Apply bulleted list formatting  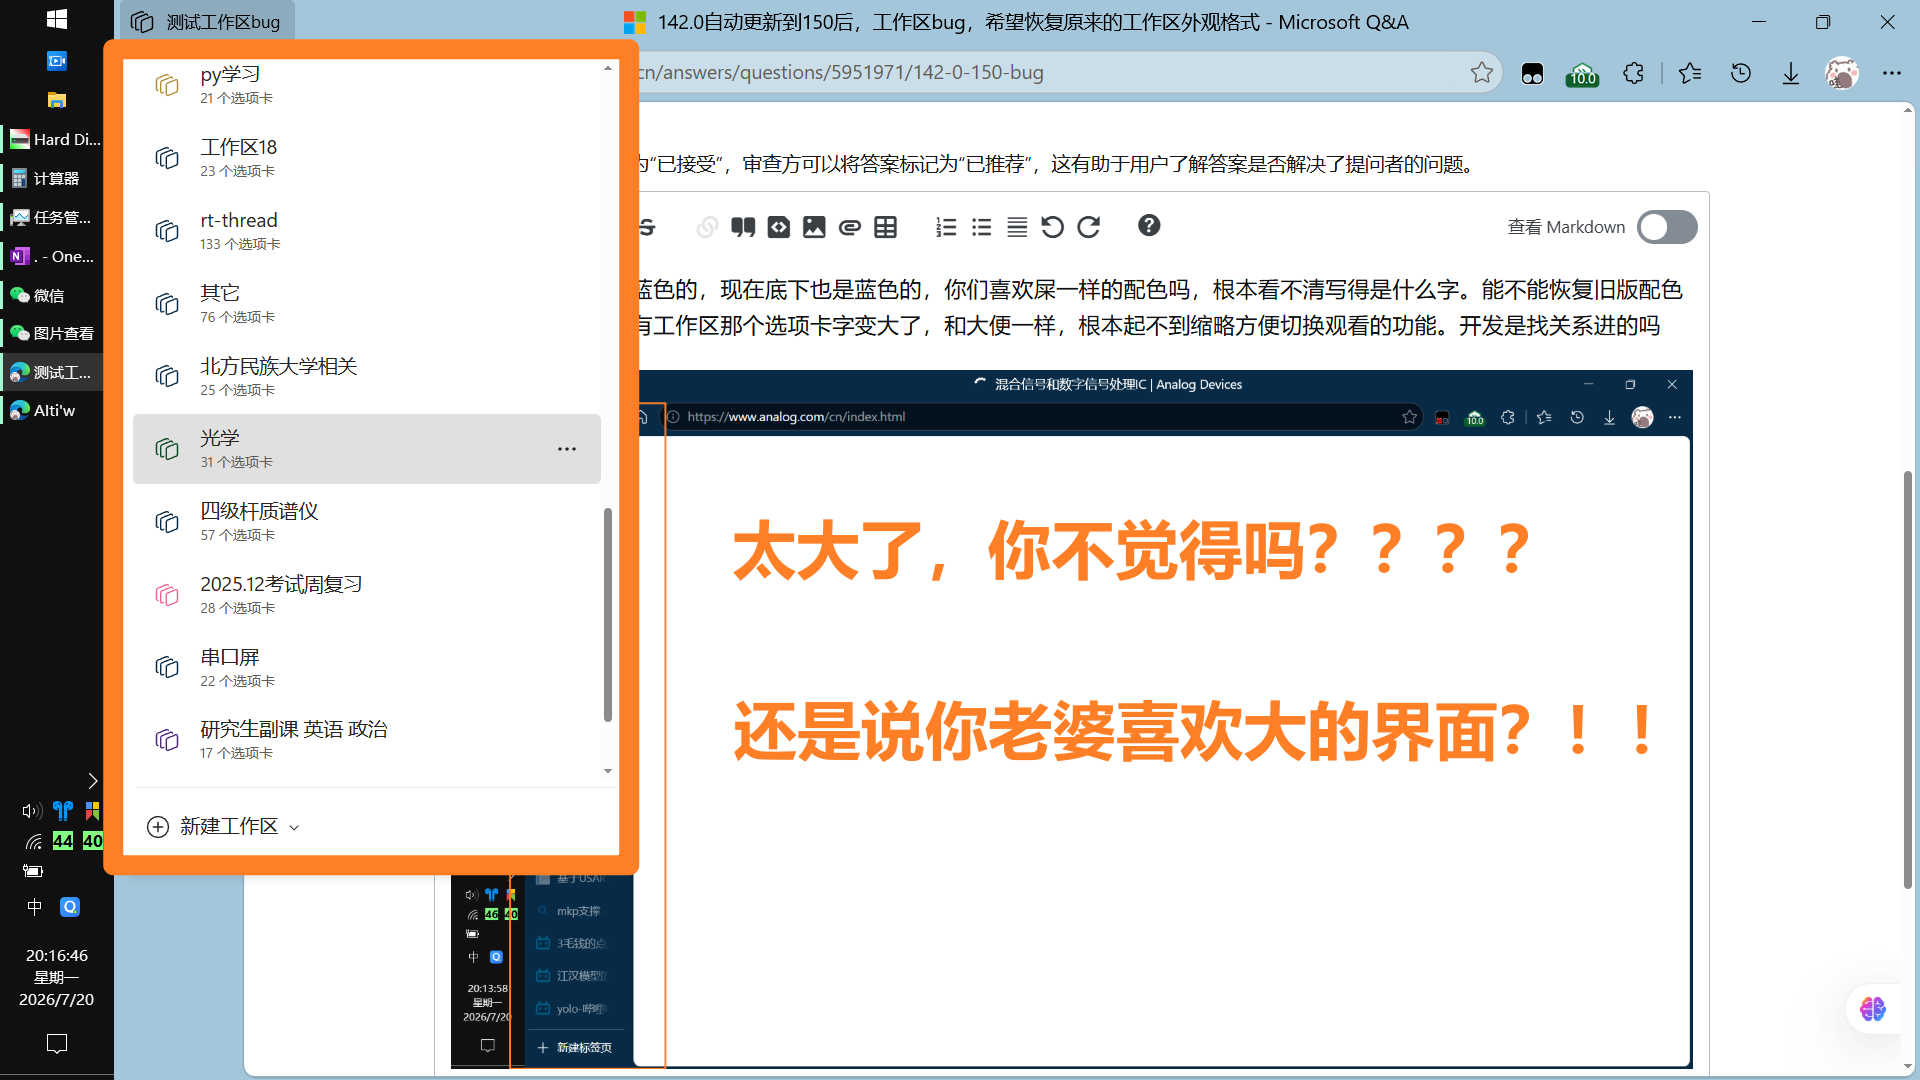982,227
